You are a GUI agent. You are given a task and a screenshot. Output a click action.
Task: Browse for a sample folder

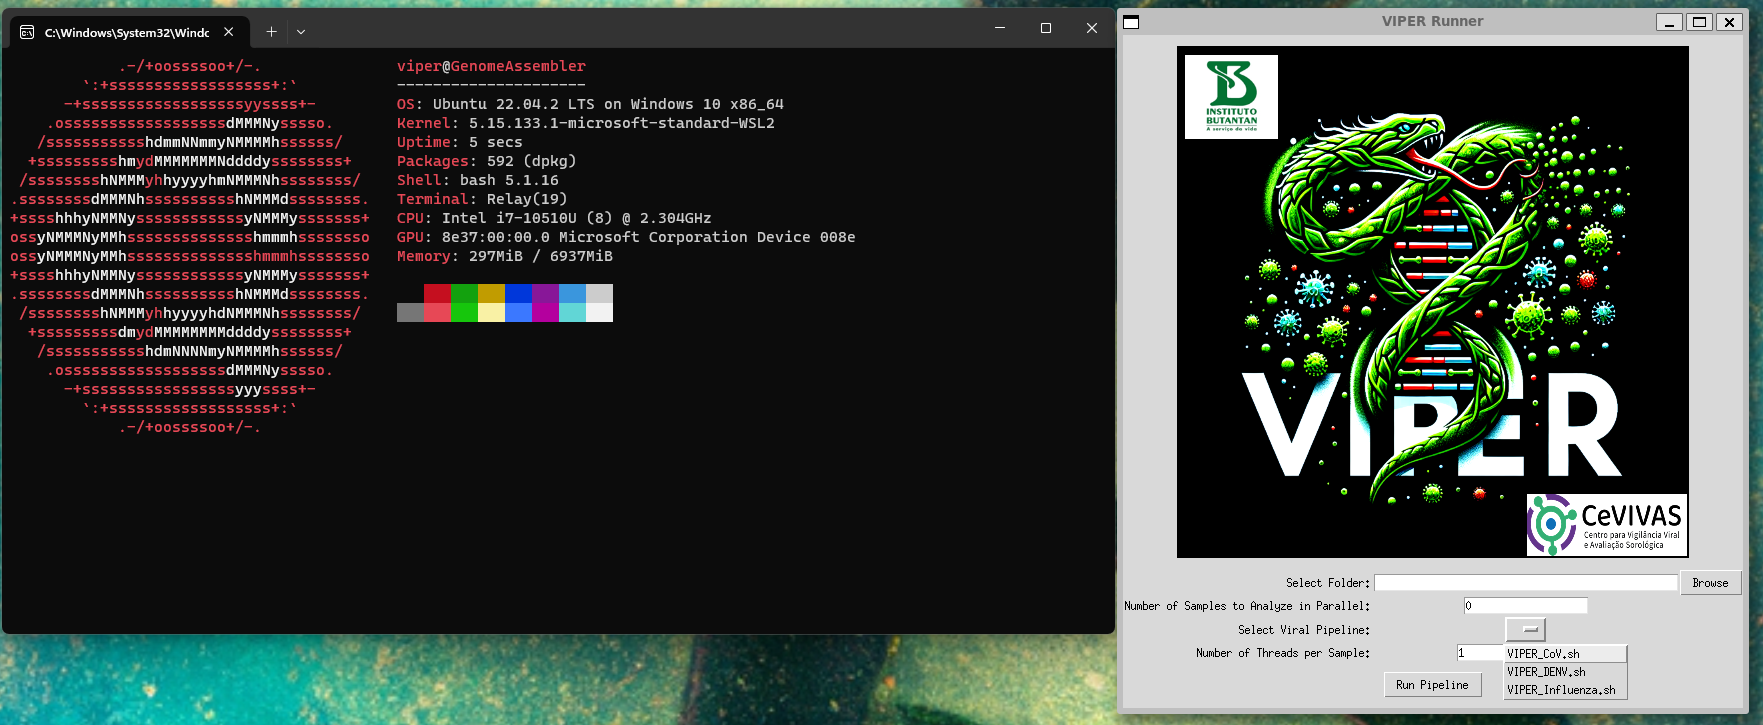(1710, 583)
